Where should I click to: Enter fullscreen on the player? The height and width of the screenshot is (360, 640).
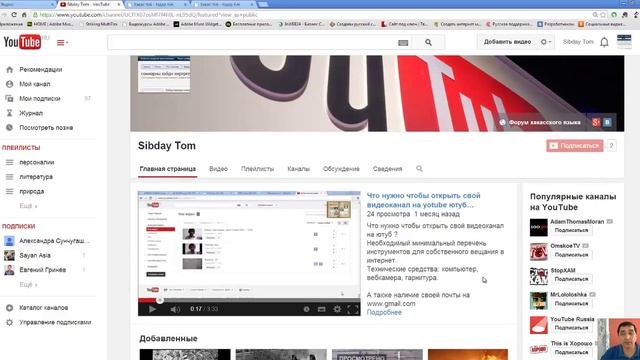click(x=353, y=309)
